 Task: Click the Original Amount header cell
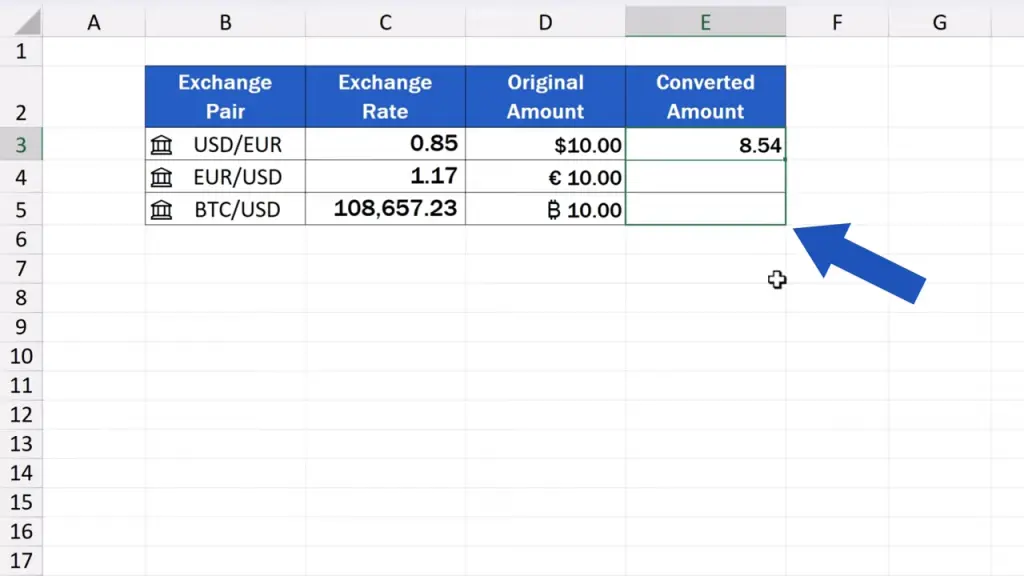tap(545, 97)
